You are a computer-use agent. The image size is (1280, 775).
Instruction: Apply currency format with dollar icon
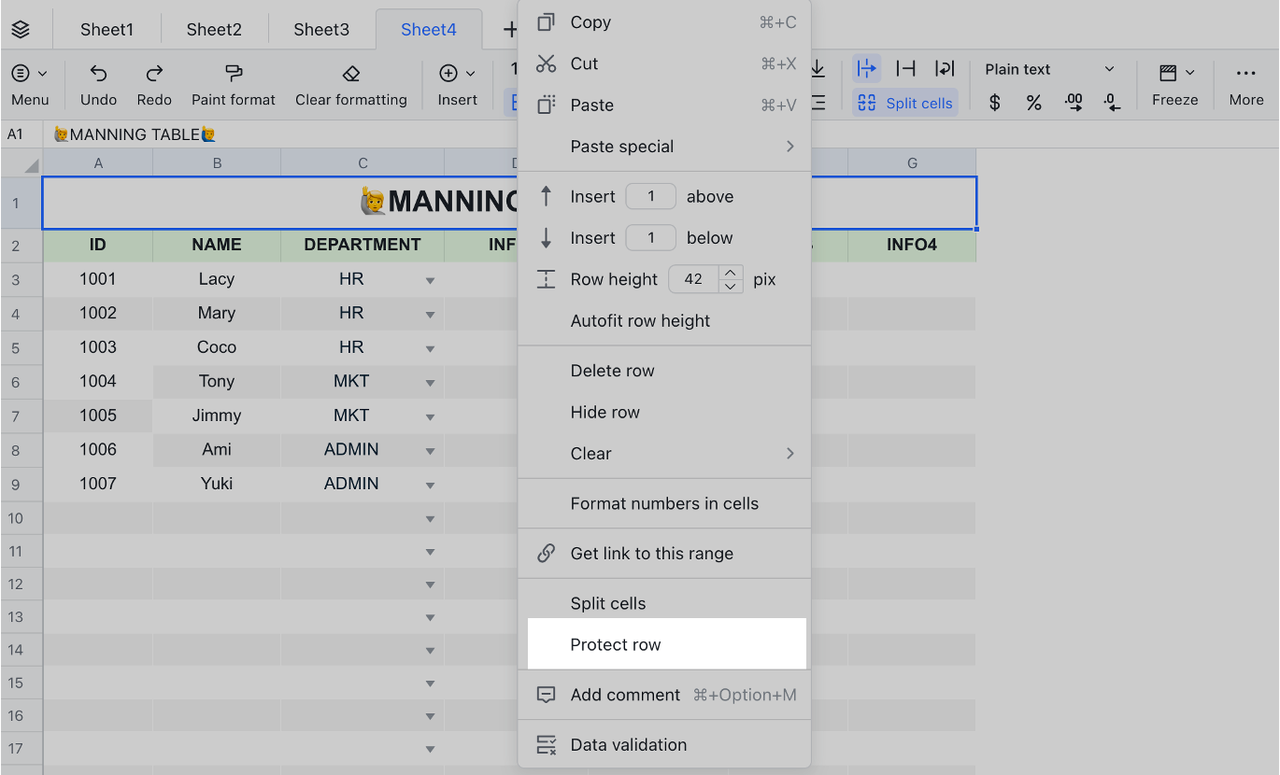[994, 102]
